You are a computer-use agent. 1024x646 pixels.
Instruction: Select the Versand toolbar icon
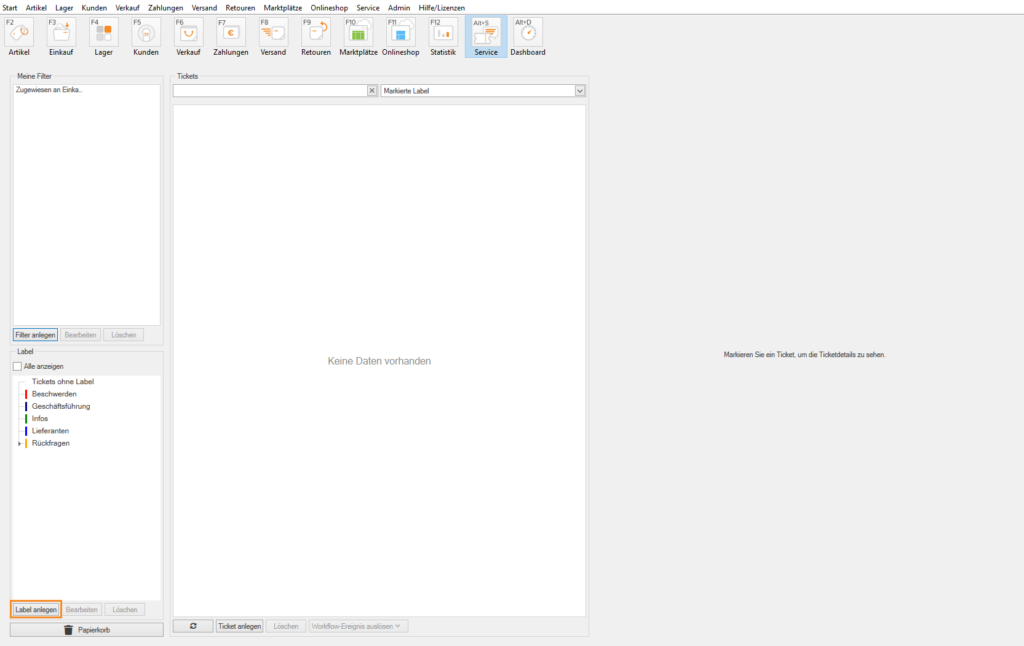click(x=273, y=33)
